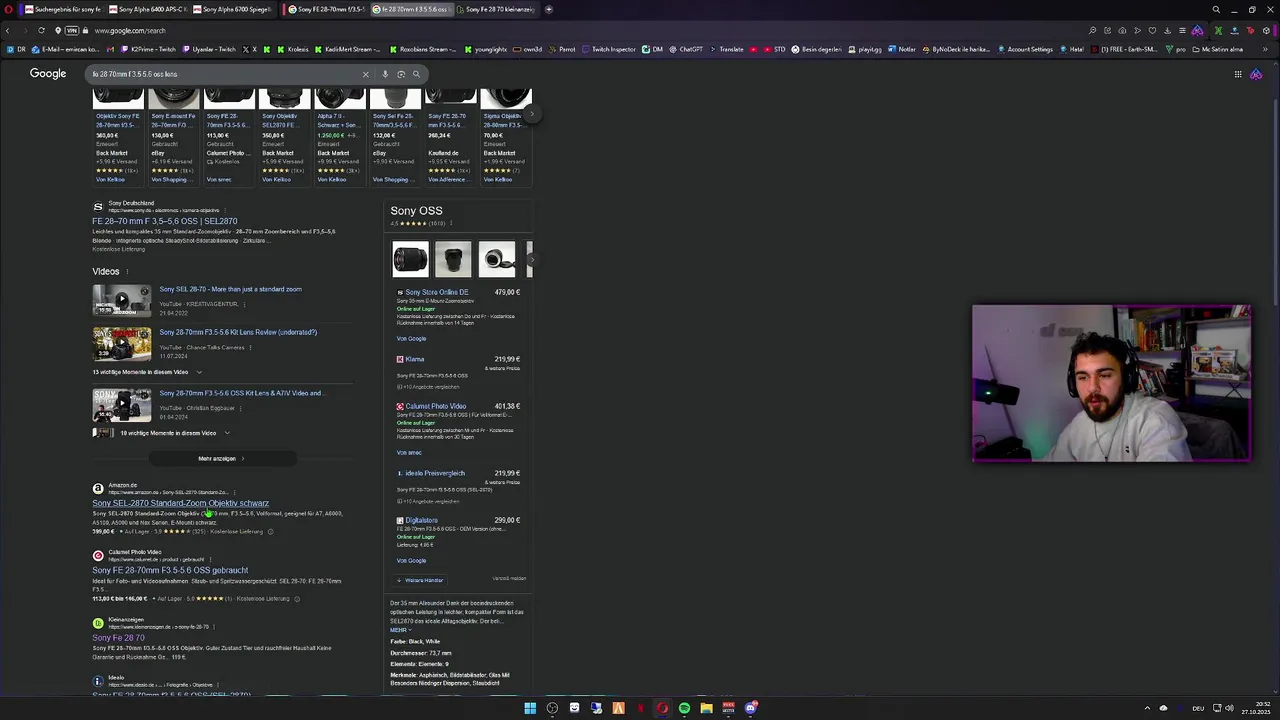Click the search magnifier icon in Google box
Image resolution: width=1280 pixels, height=720 pixels.
pos(416,74)
